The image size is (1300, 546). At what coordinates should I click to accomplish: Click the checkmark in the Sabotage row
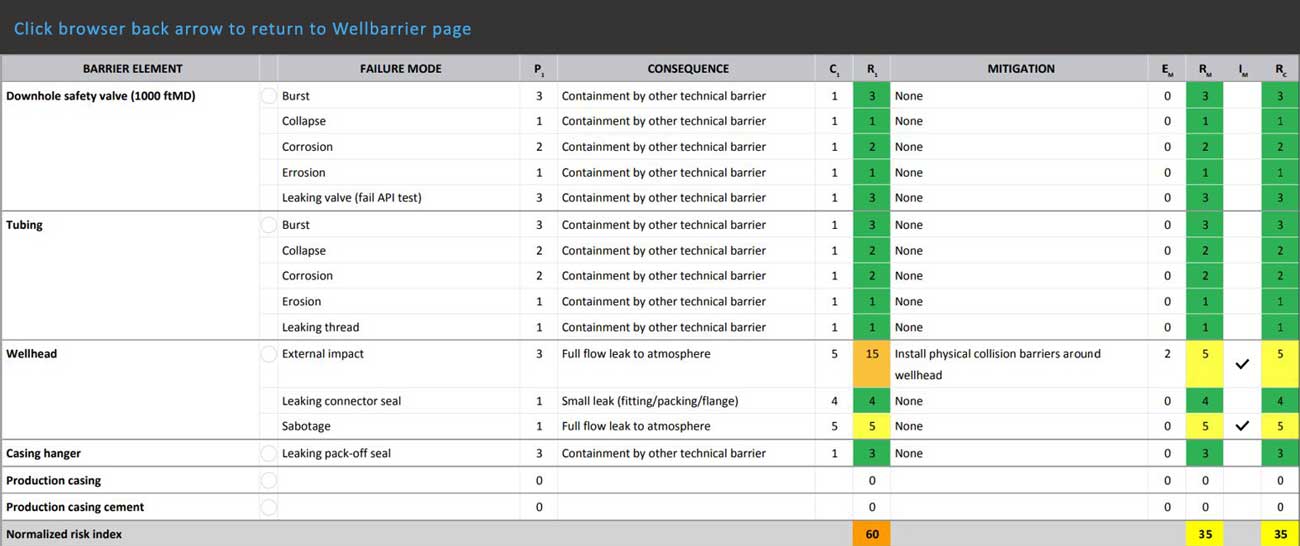(x=1242, y=426)
